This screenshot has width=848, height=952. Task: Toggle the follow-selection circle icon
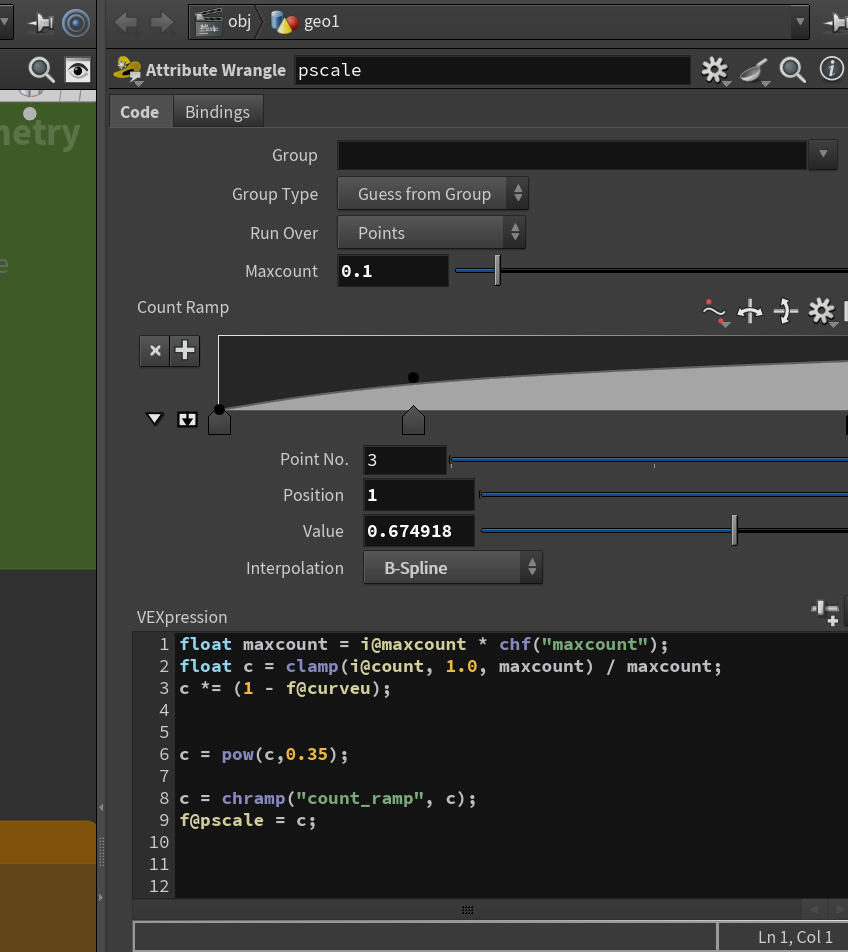click(x=76, y=23)
